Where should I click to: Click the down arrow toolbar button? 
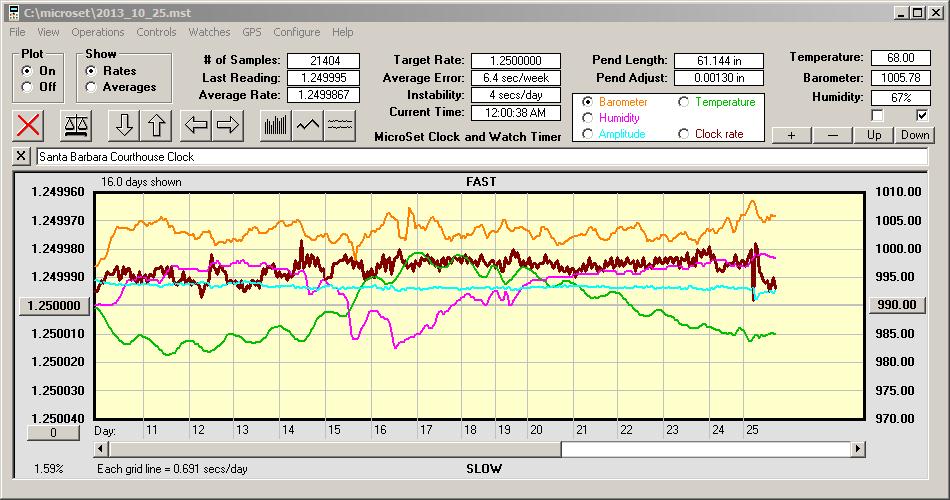point(124,125)
